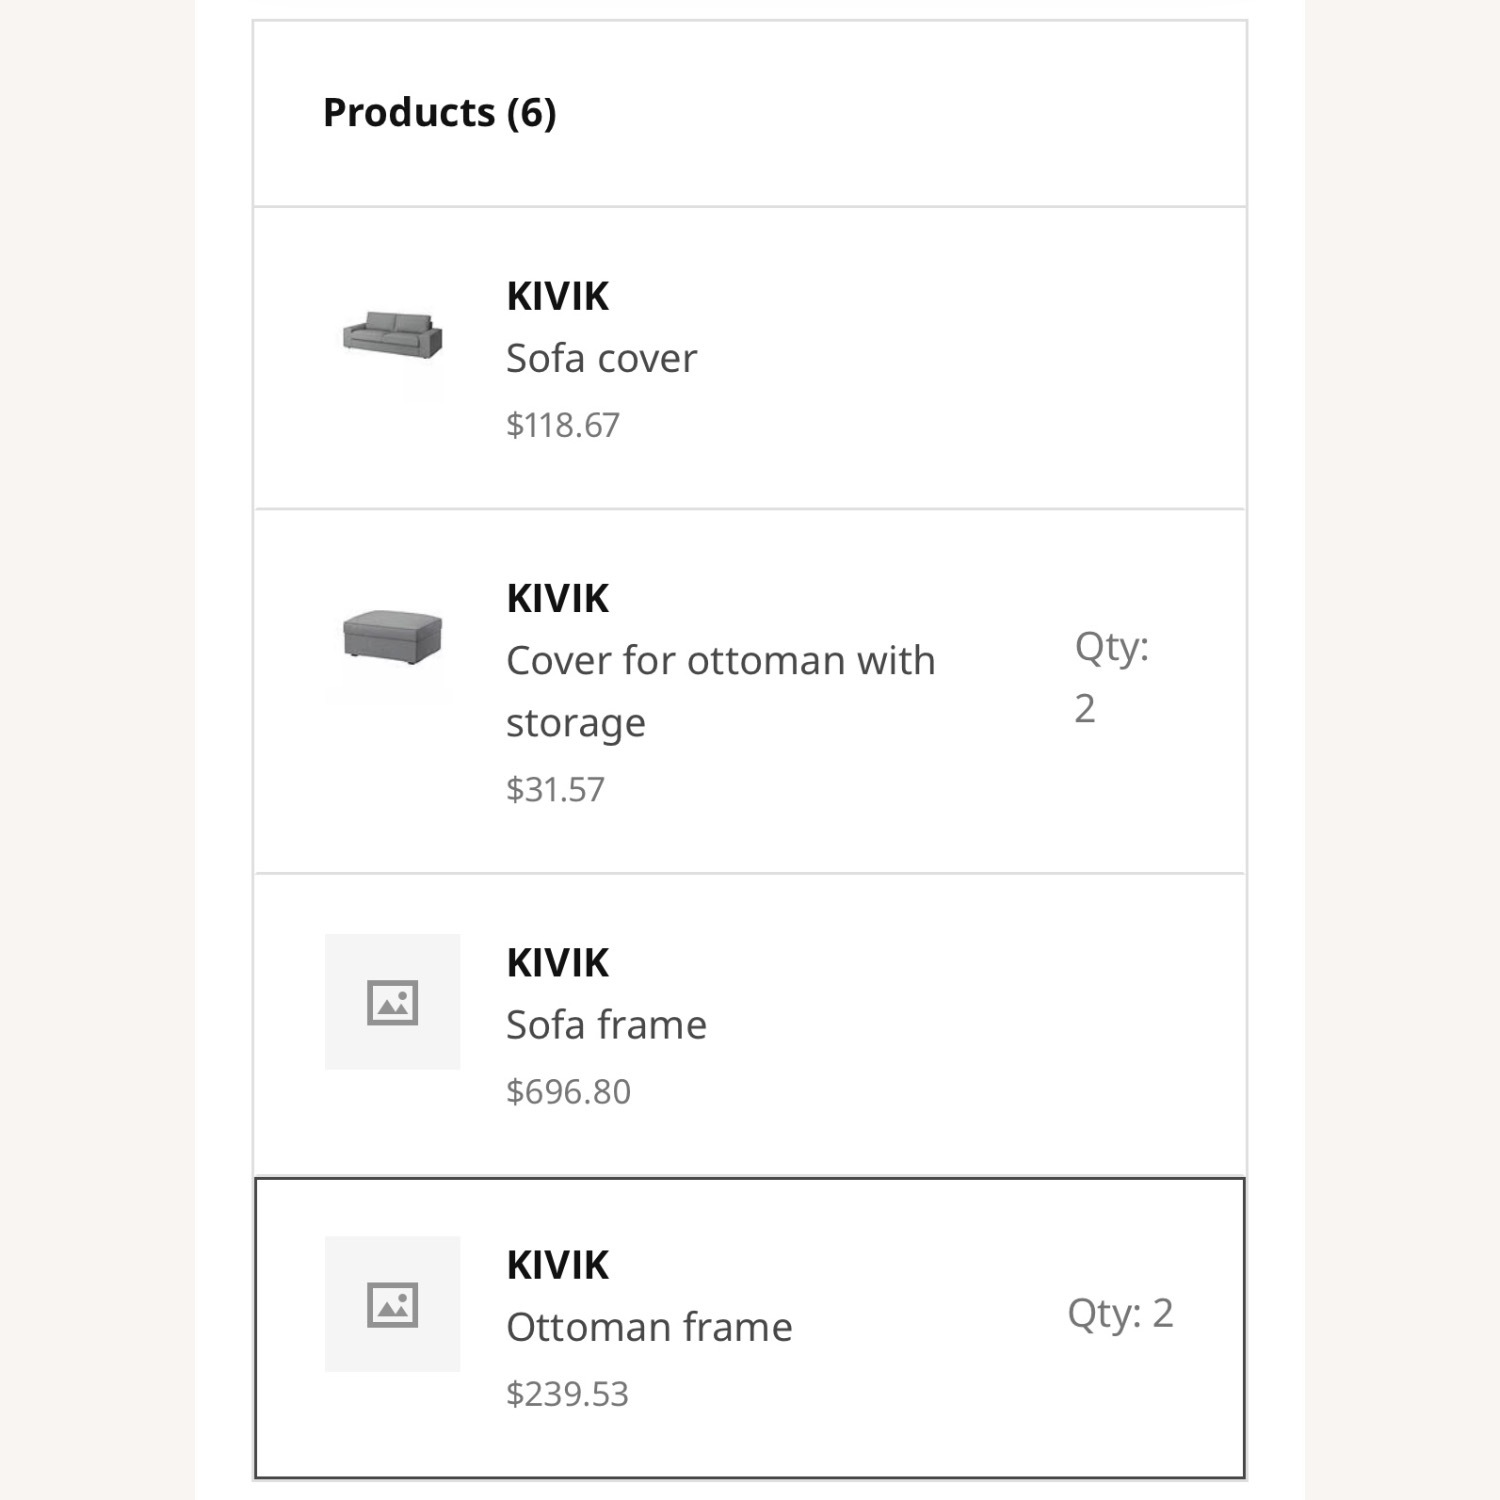Open the KIVIK Sofa cover product
The width and height of the screenshot is (1500, 1500).
click(x=601, y=357)
